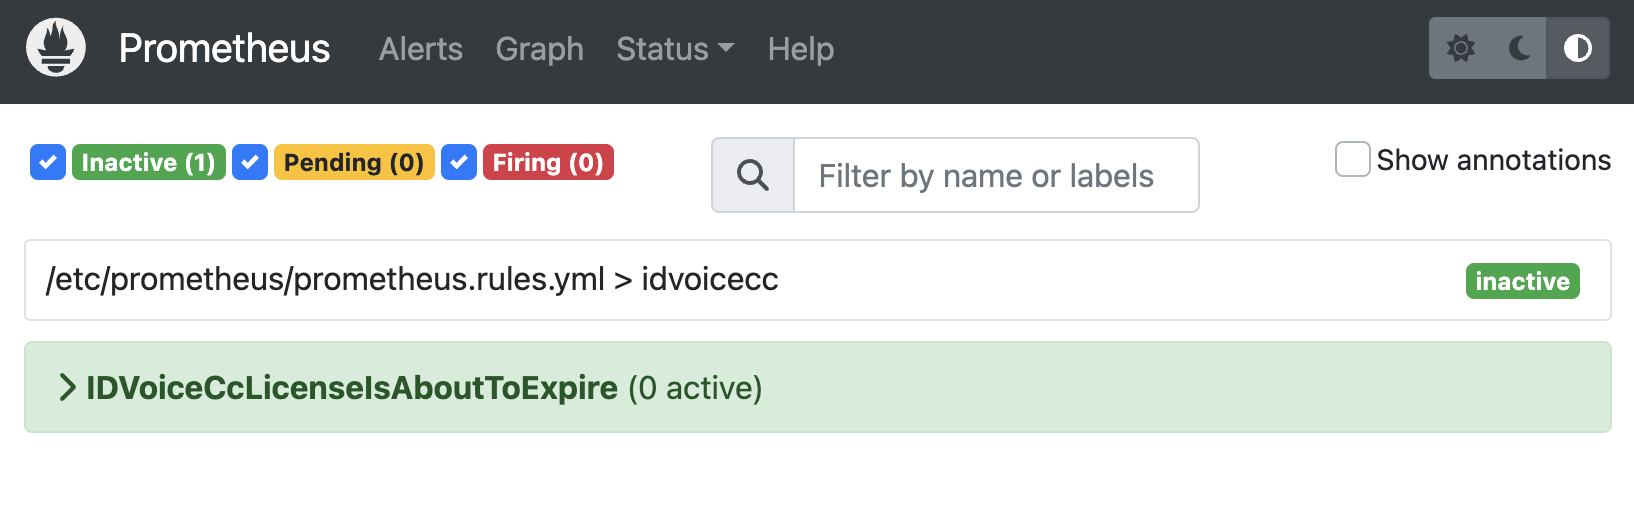Click the red Firing (0) badge
This screenshot has height=506, width=1634.
pyautogui.click(x=548, y=162)
